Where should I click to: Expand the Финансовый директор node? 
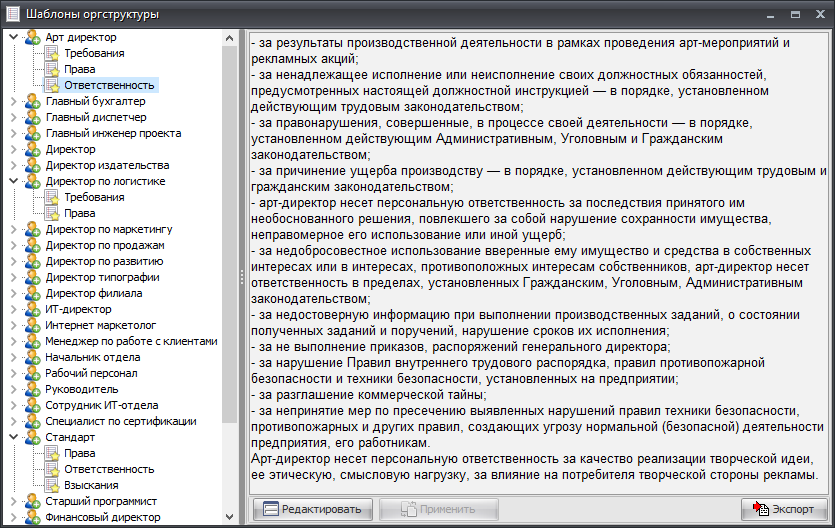click(13, 517)
